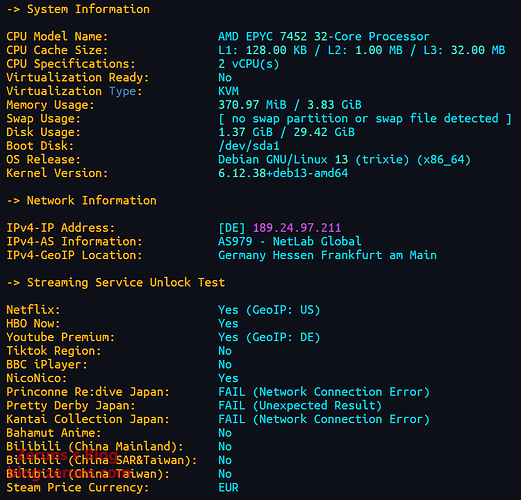
Task: Click the Kantai Collection Japan label
Action: (x=88, y=419)
